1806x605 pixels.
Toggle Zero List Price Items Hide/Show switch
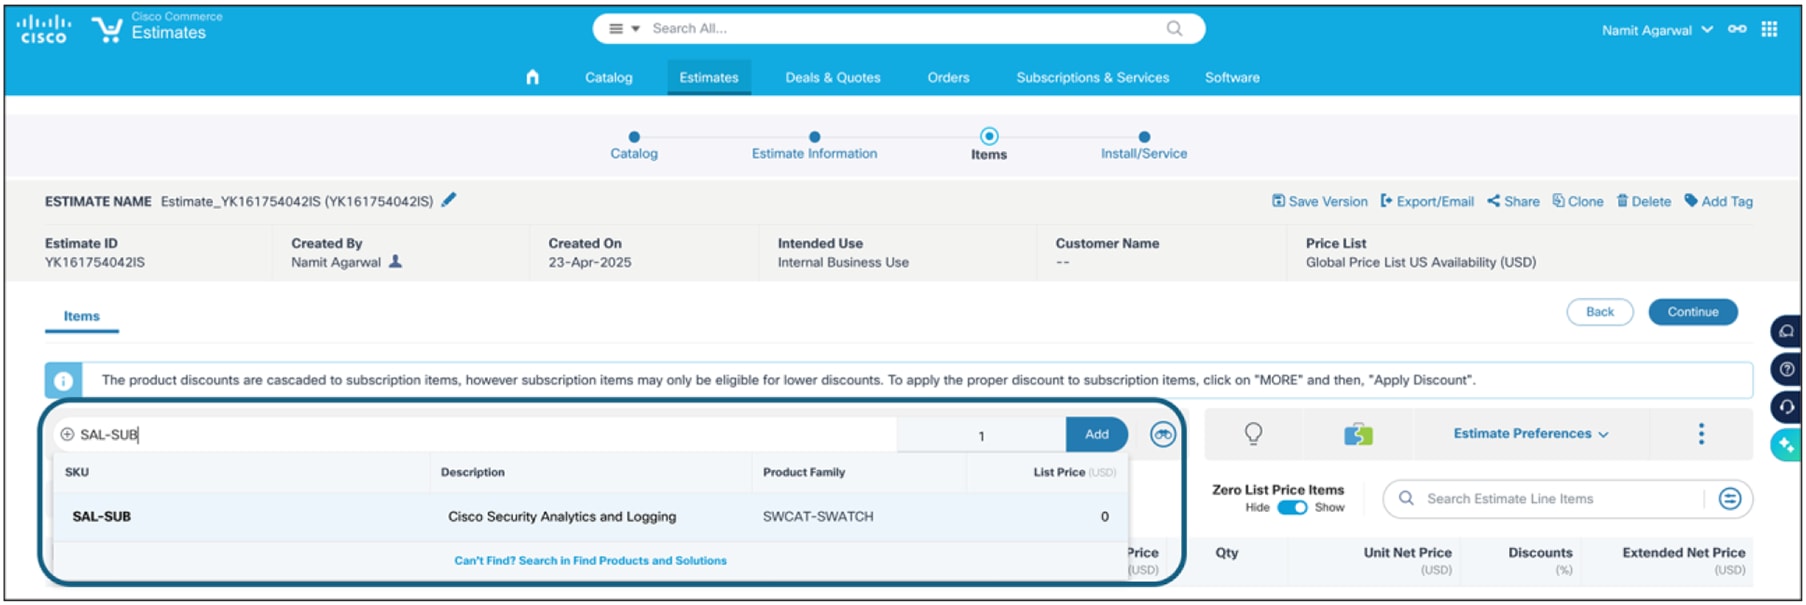(x=1292, y=508)
